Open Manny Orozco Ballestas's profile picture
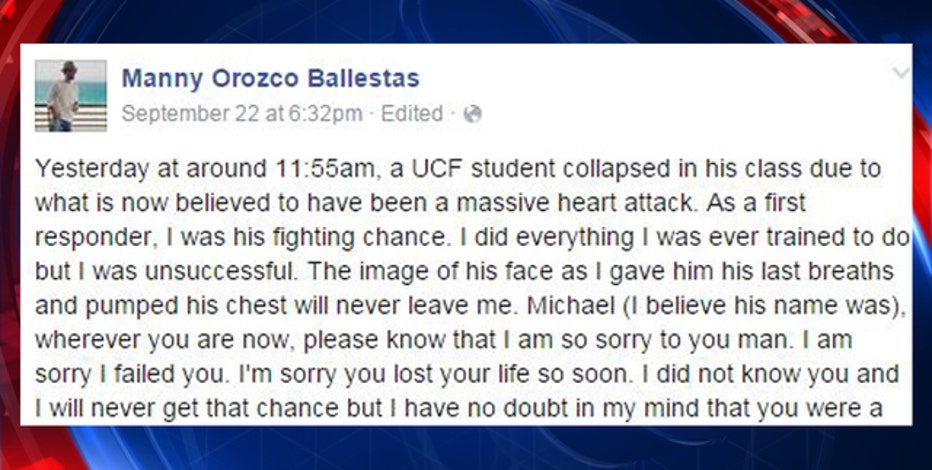The image size is (932, 470). click(71, 95)
